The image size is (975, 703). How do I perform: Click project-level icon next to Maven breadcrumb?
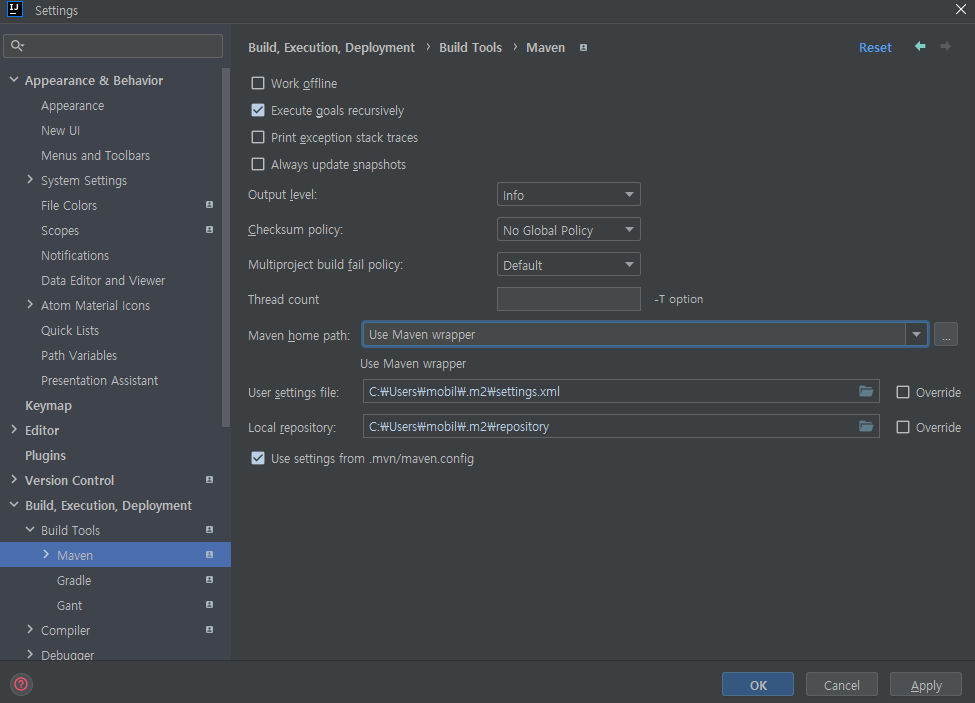584,48
